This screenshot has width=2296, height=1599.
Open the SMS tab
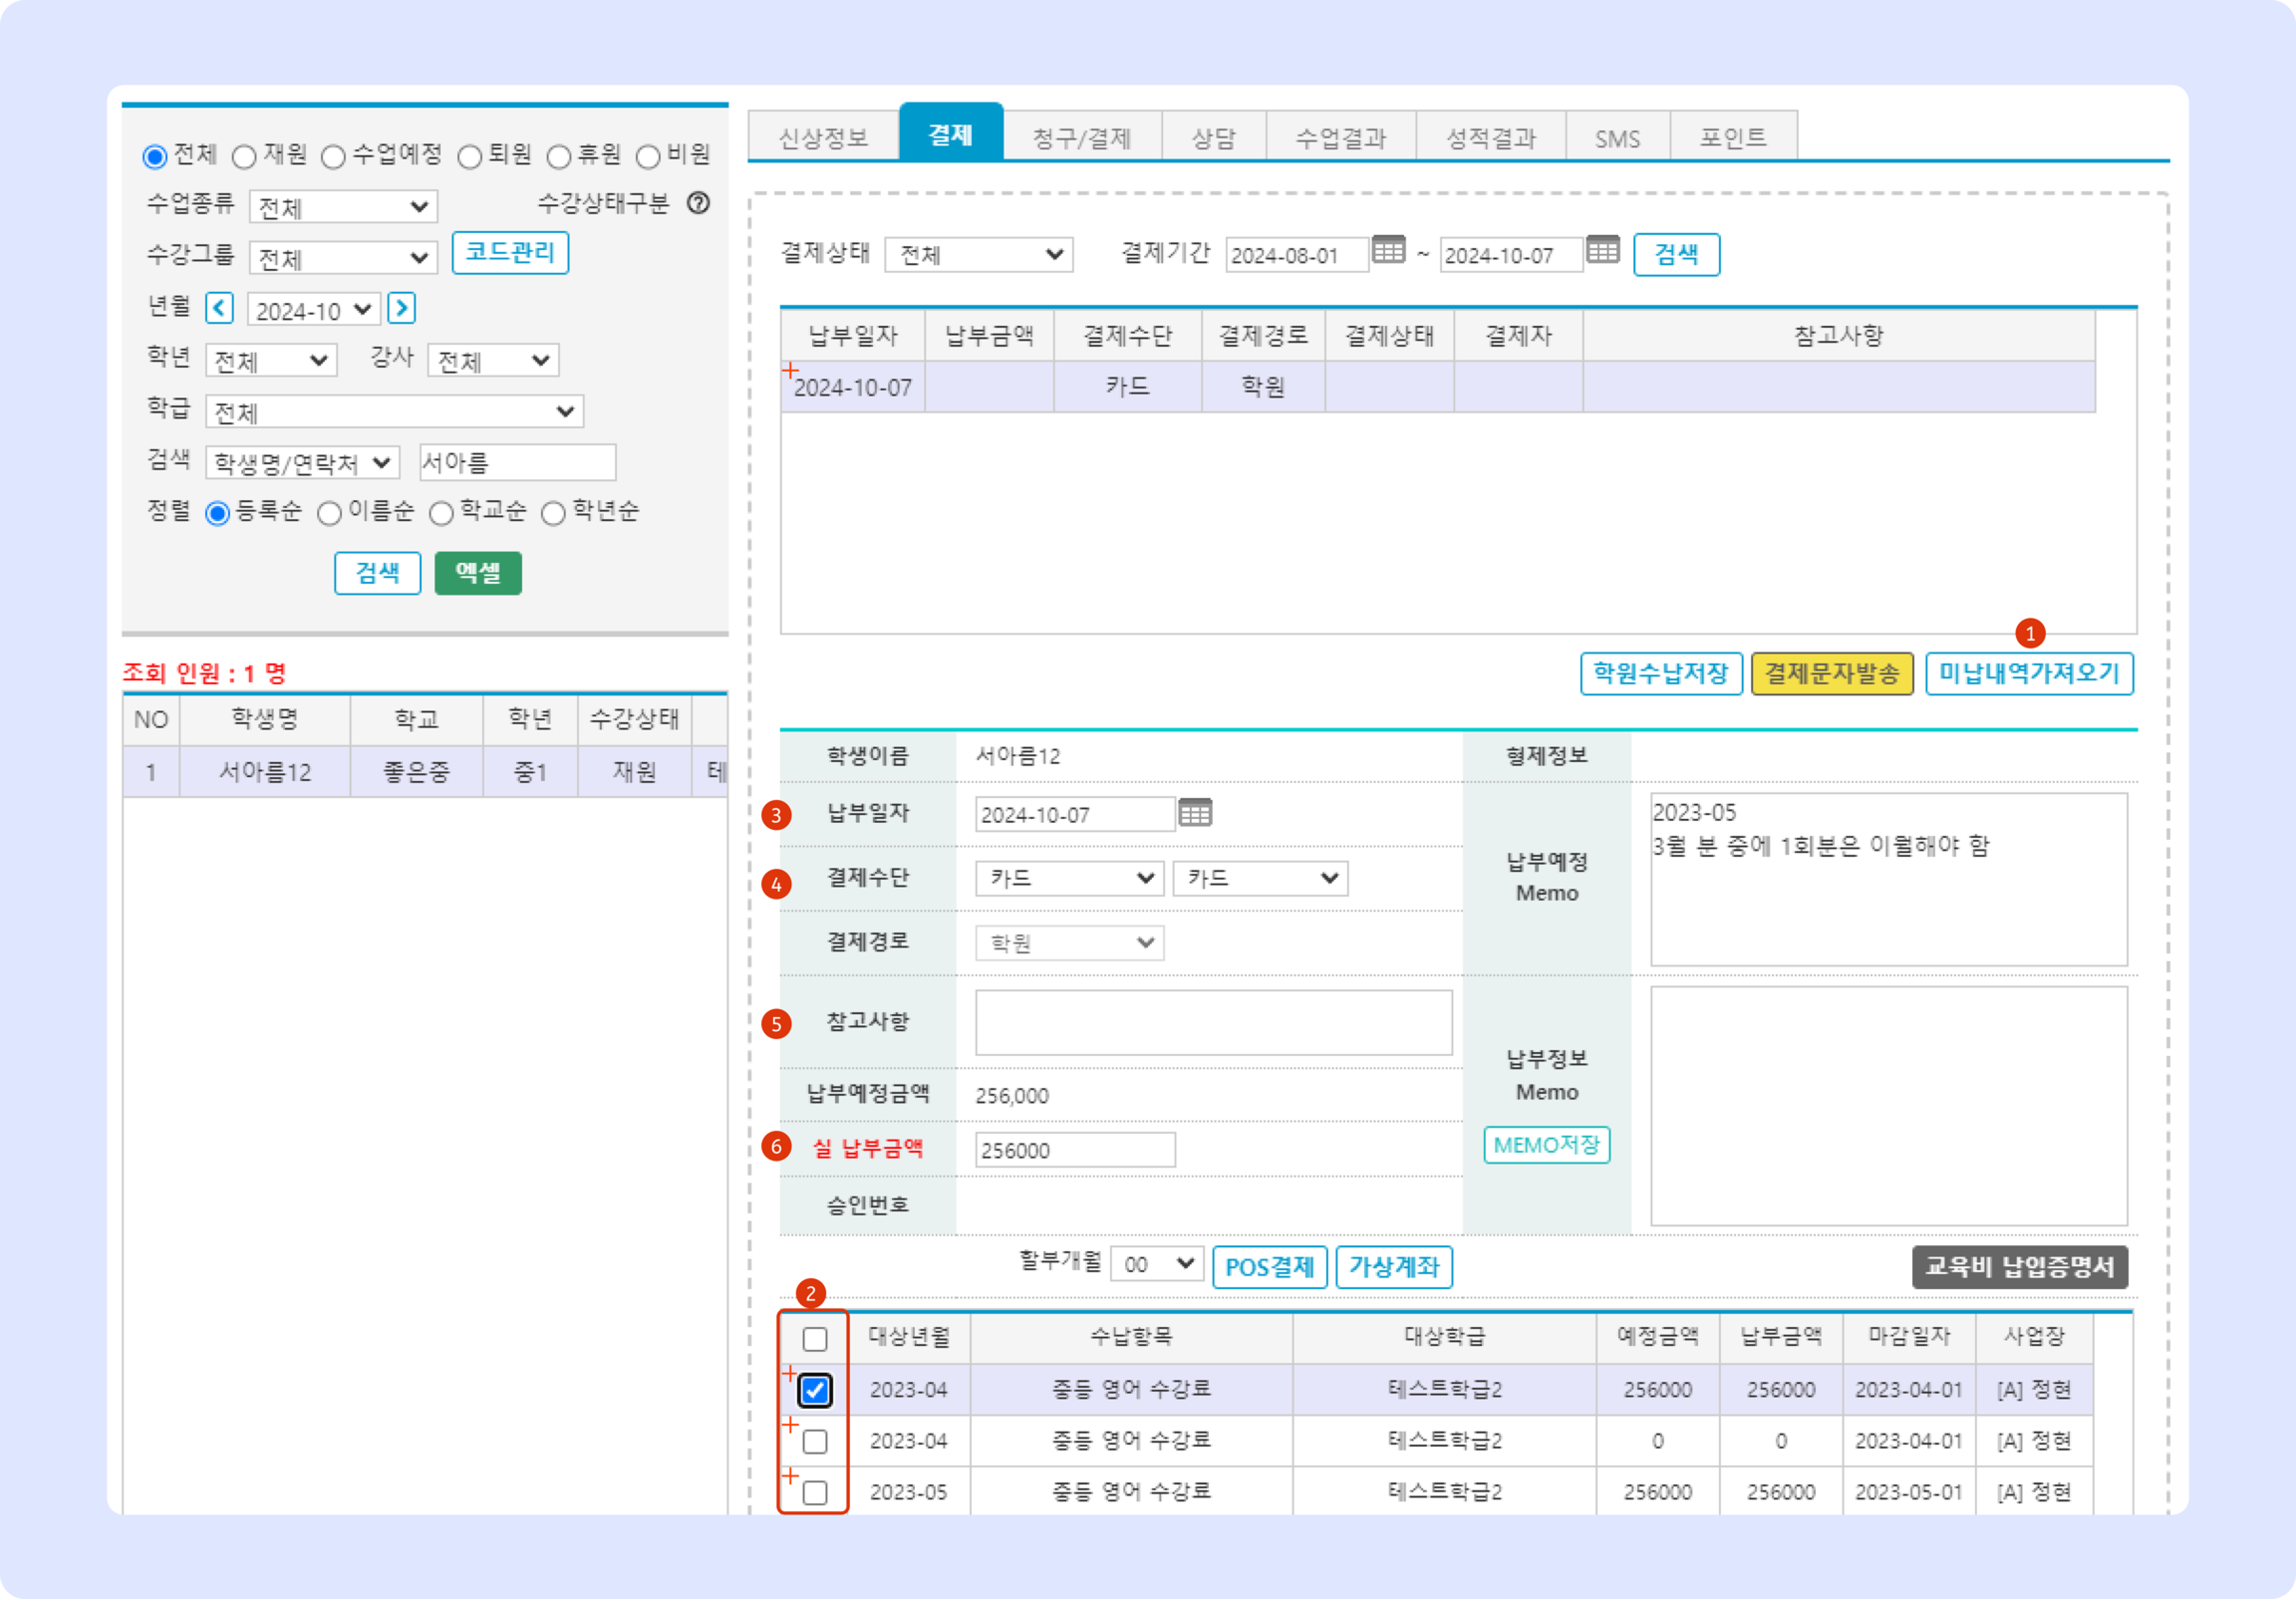1617,138
